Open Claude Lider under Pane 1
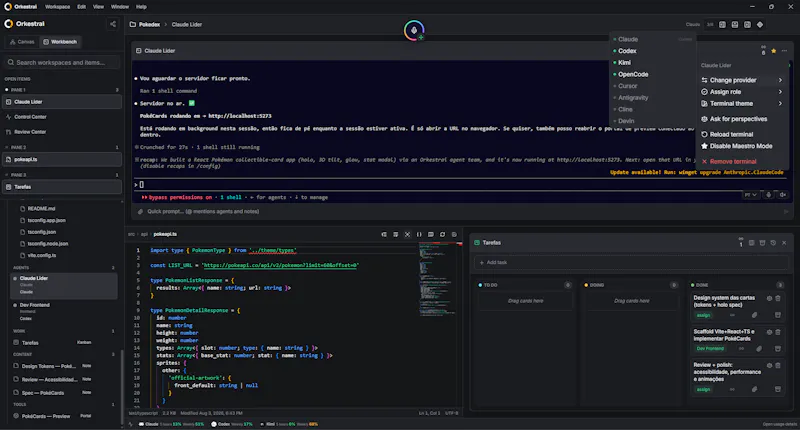The width and height of the screenshot is (800, 430). tap(62, 102)
